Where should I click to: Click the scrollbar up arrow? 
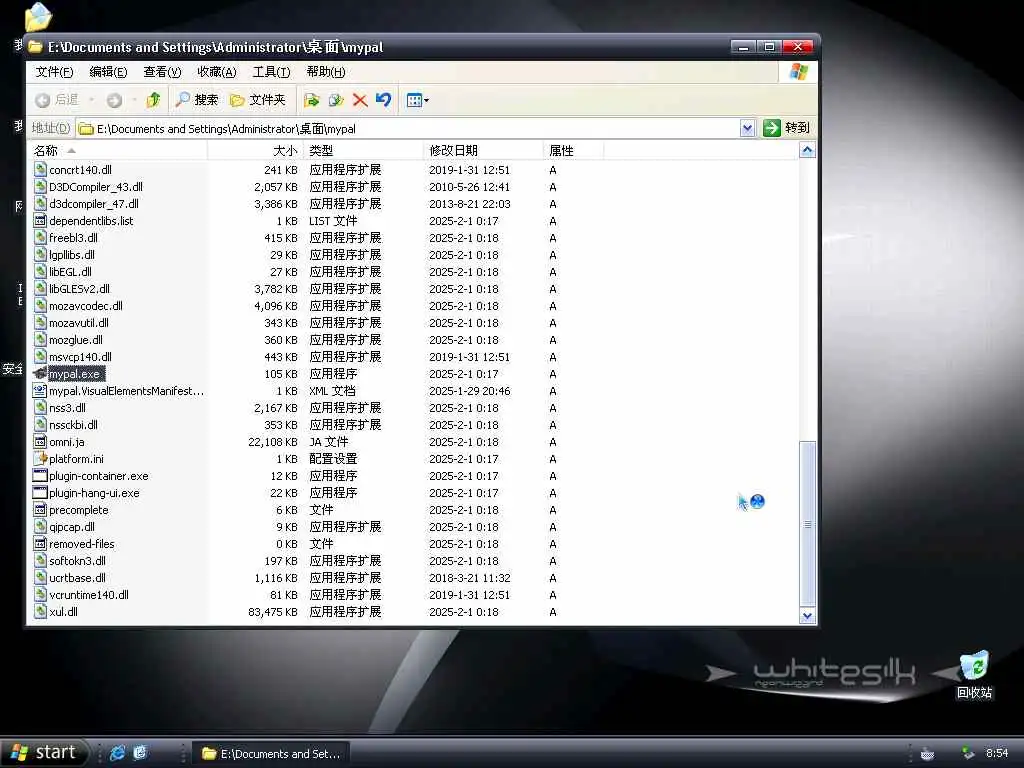click(808, 150)
